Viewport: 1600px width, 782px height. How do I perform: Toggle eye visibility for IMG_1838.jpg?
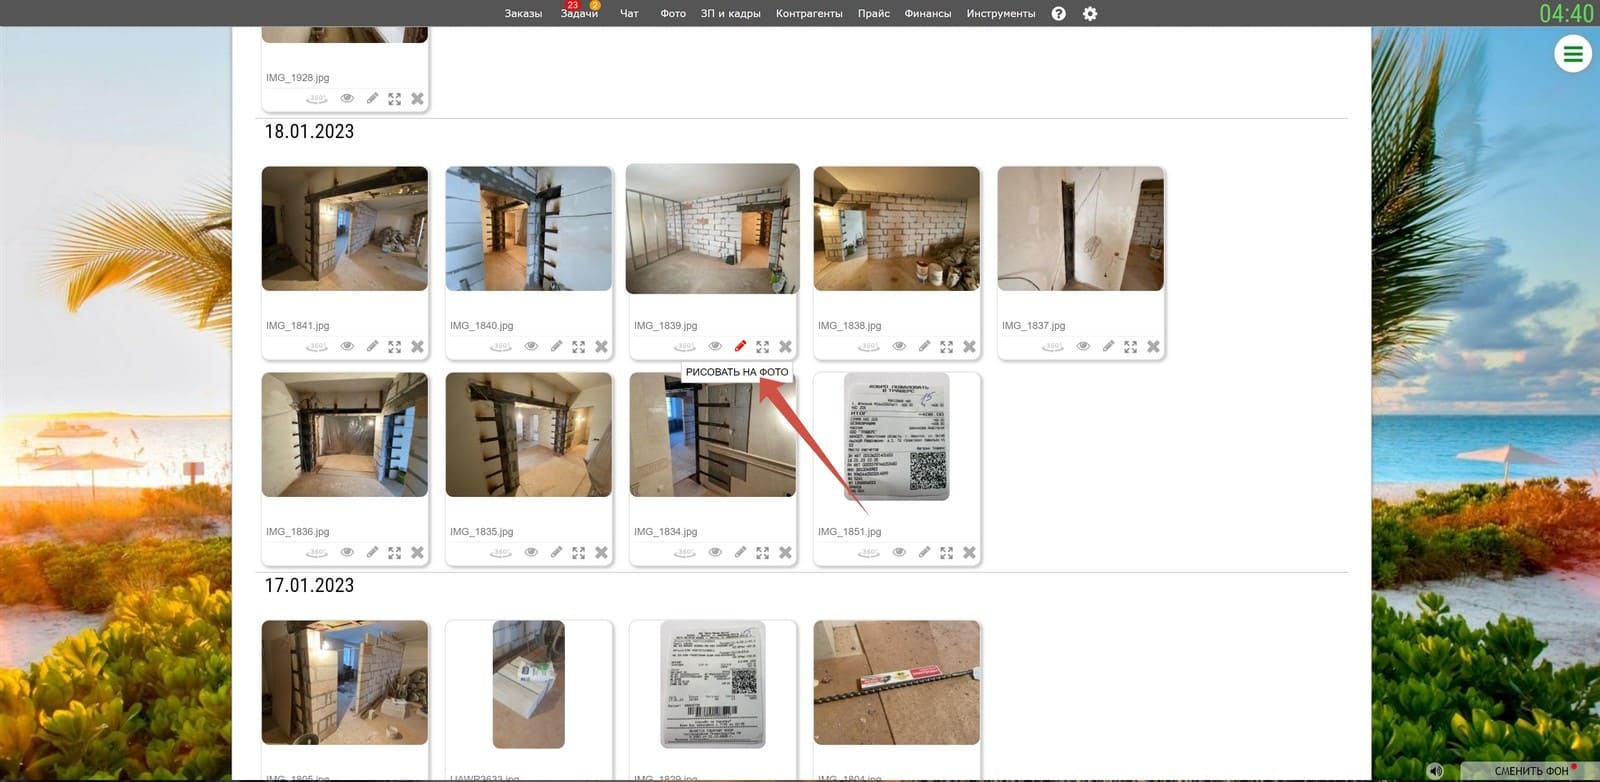pos(899,347)
